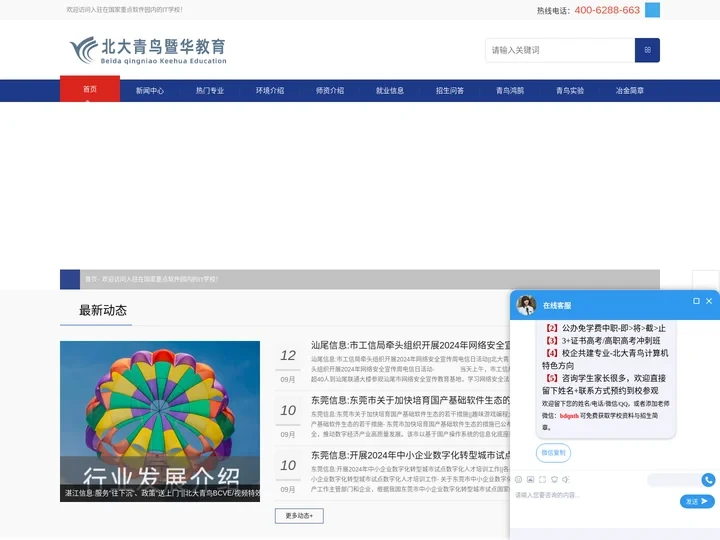Click the 微信复制 button in chat
Image resolution: width=720 pixels, height=540 pixels.
[x=553, y=453]
